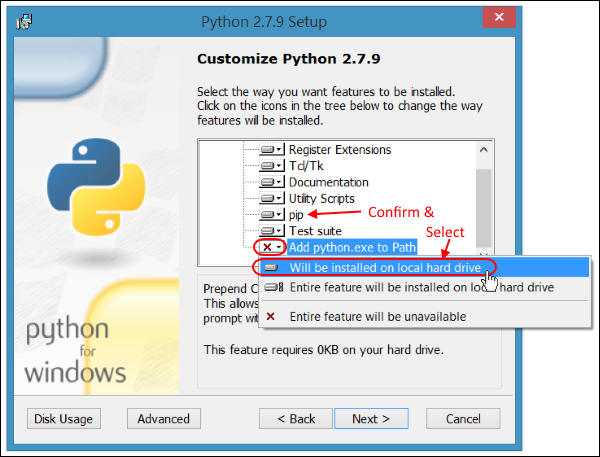Open Tcl/Tk feature drive dropdown
The height and width of the screenshot is (457, 600).
point(272,166)
